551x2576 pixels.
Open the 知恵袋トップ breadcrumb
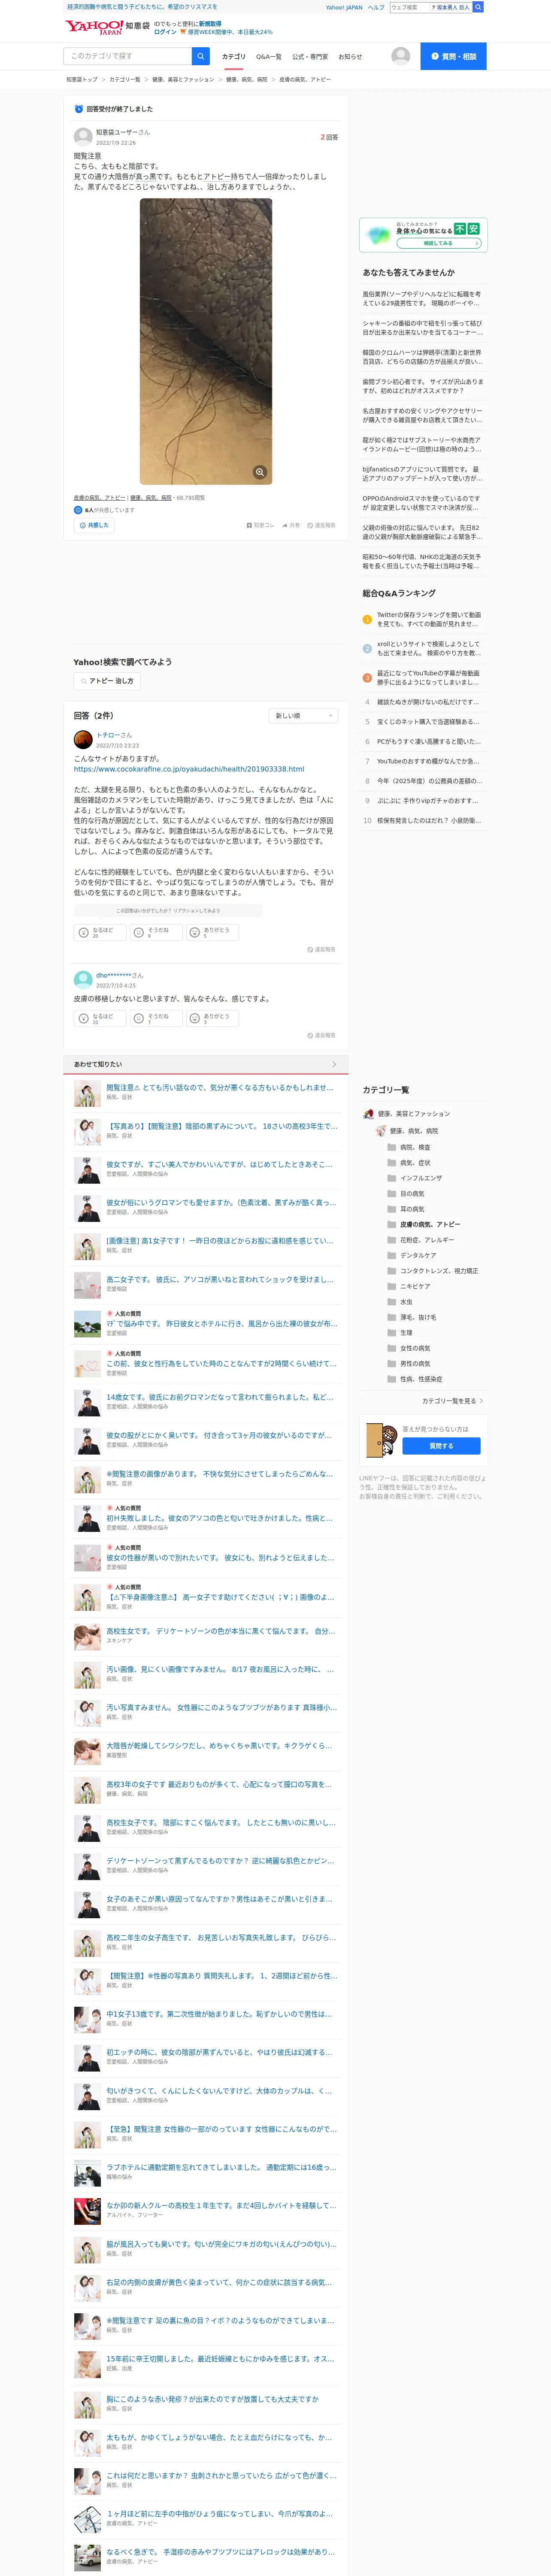pyautogui.click(x=82, y=79)
